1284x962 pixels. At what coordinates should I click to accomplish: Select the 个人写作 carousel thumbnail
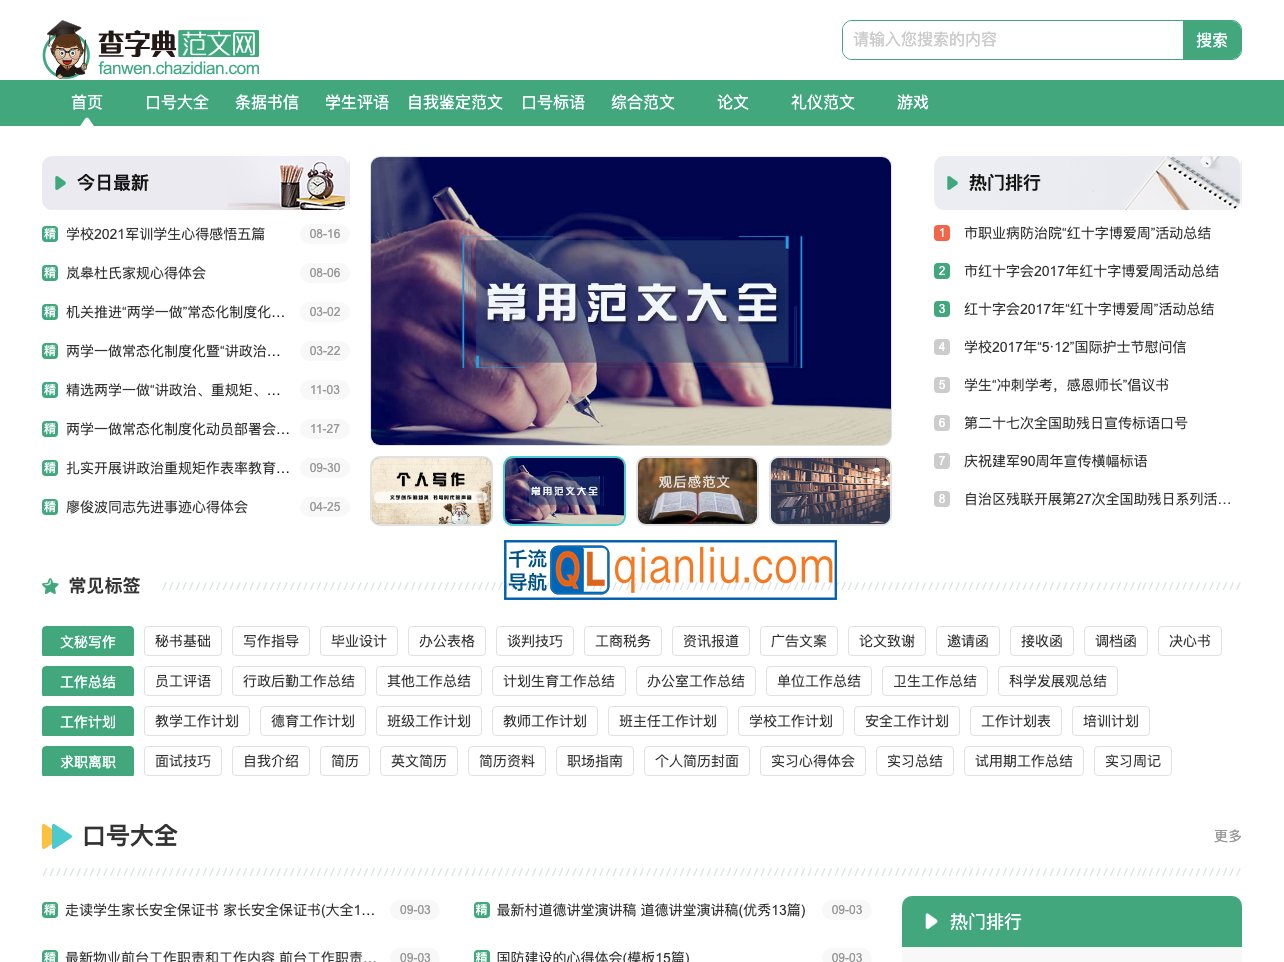point(431,490)
